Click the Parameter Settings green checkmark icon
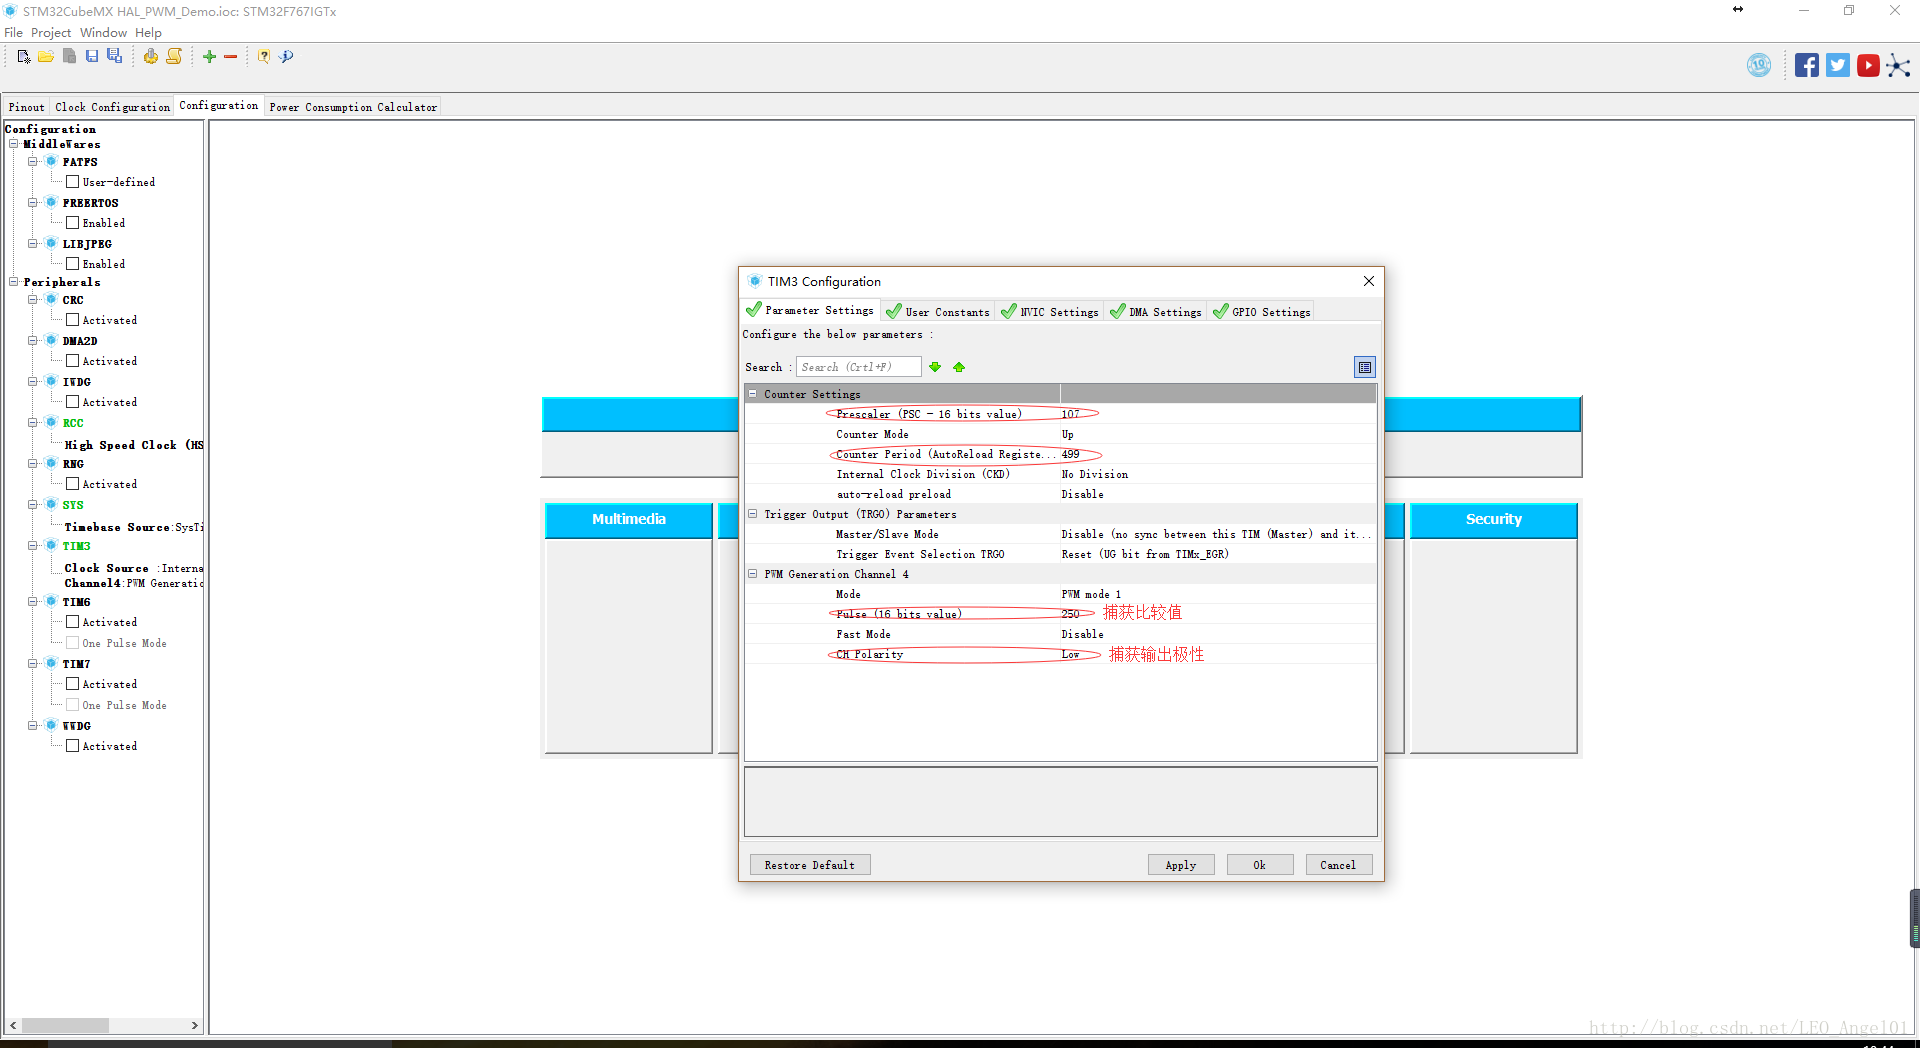This screenshot has width=1920, height=1048. 754,310
